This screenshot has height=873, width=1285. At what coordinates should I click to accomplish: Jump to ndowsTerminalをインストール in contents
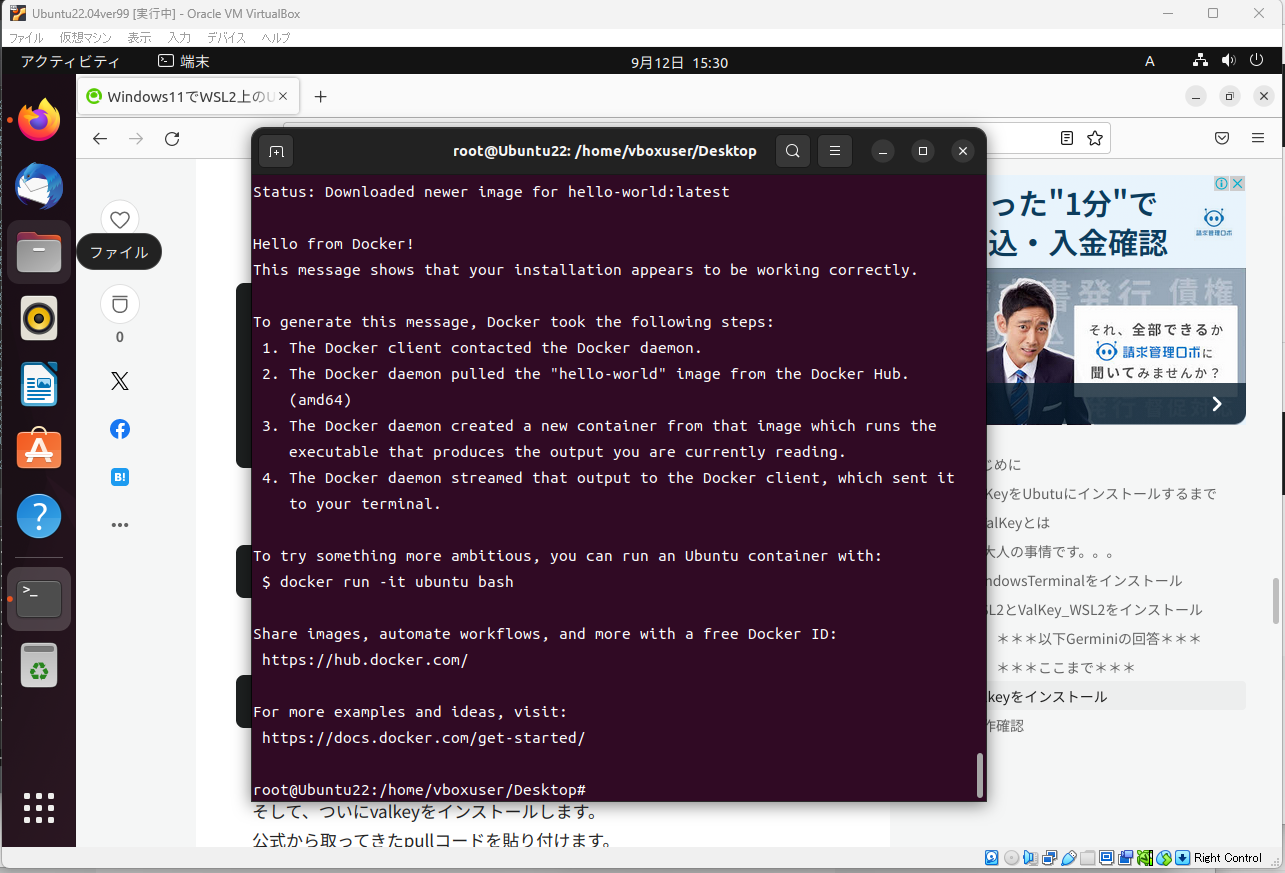pyautogui.click(x=1084, y=581)
